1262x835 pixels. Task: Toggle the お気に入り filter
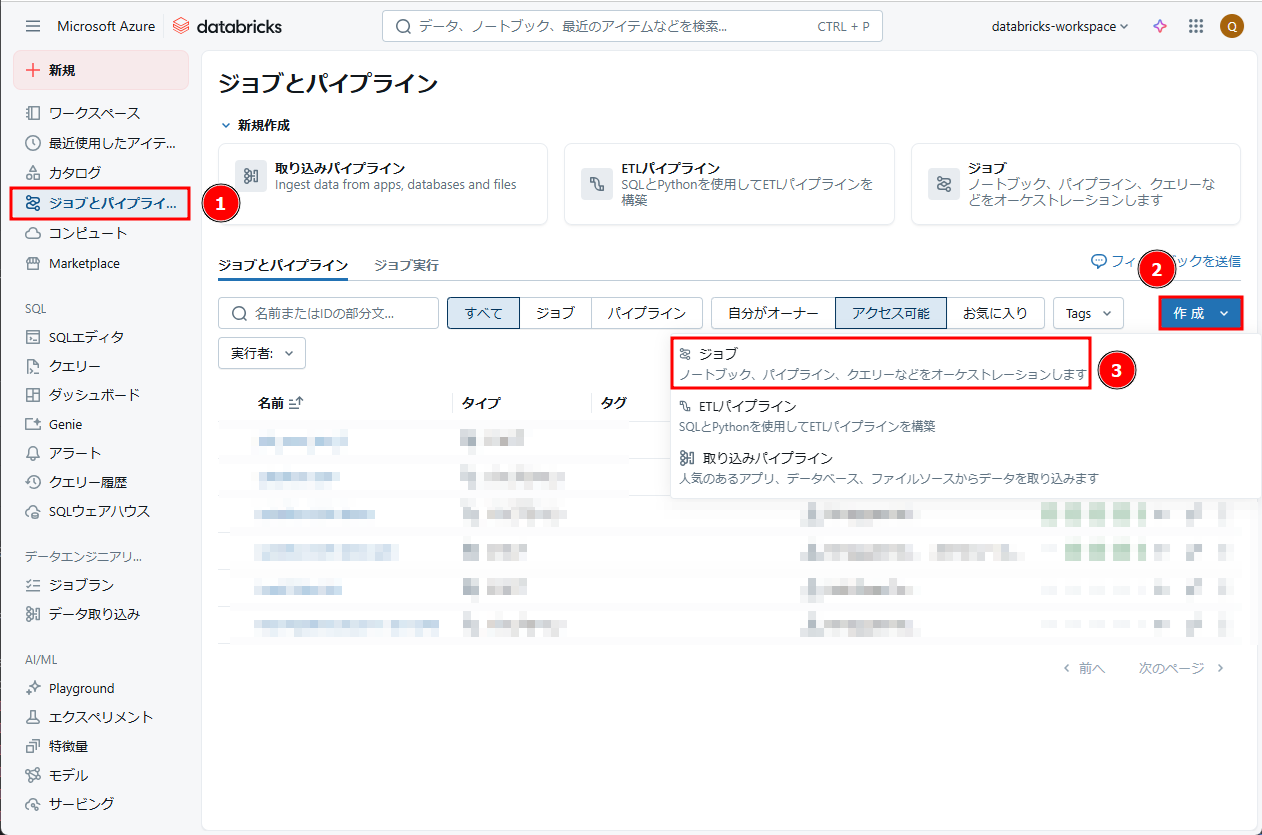pyautogui.click(x=994, y=313)
